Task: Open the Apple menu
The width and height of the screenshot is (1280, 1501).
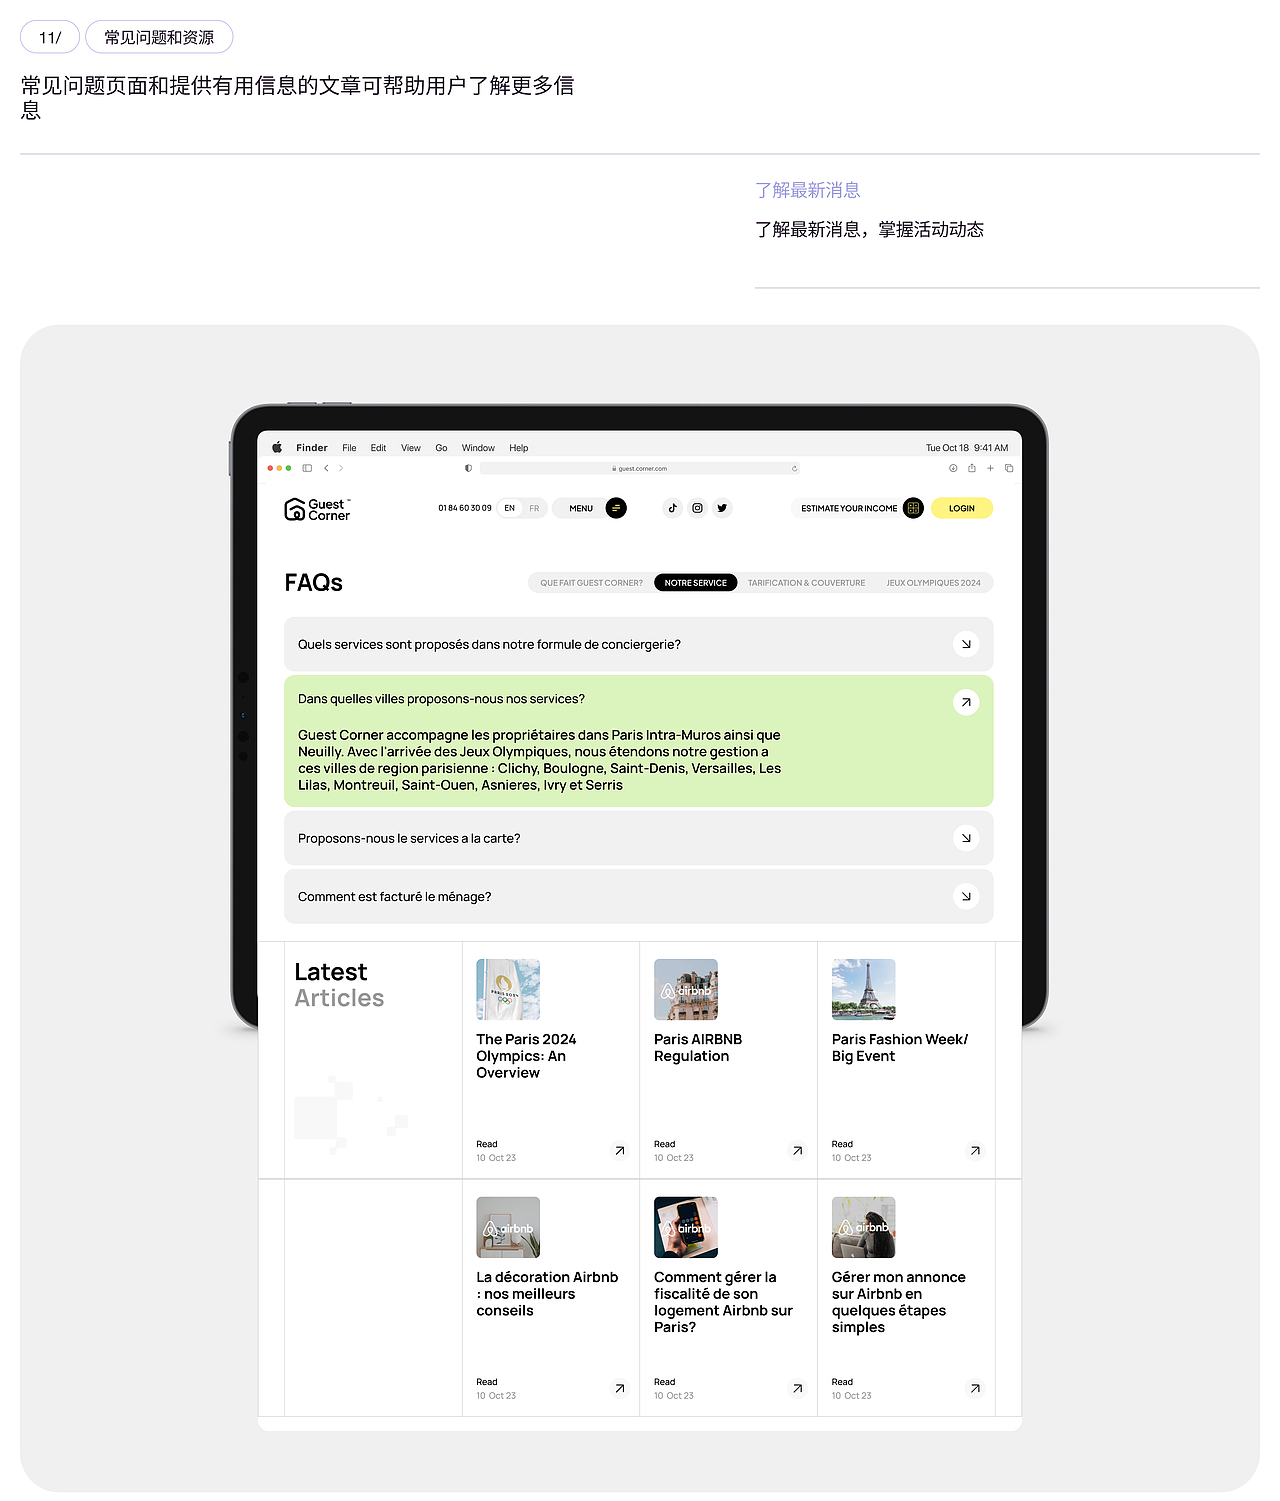Action: click(277, 448)
